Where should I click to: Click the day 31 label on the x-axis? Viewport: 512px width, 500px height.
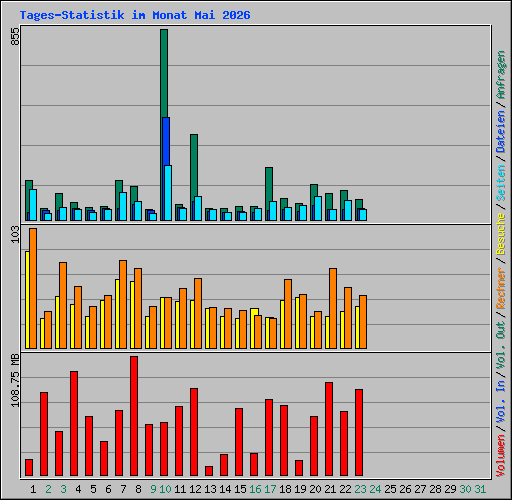point(480,489)
